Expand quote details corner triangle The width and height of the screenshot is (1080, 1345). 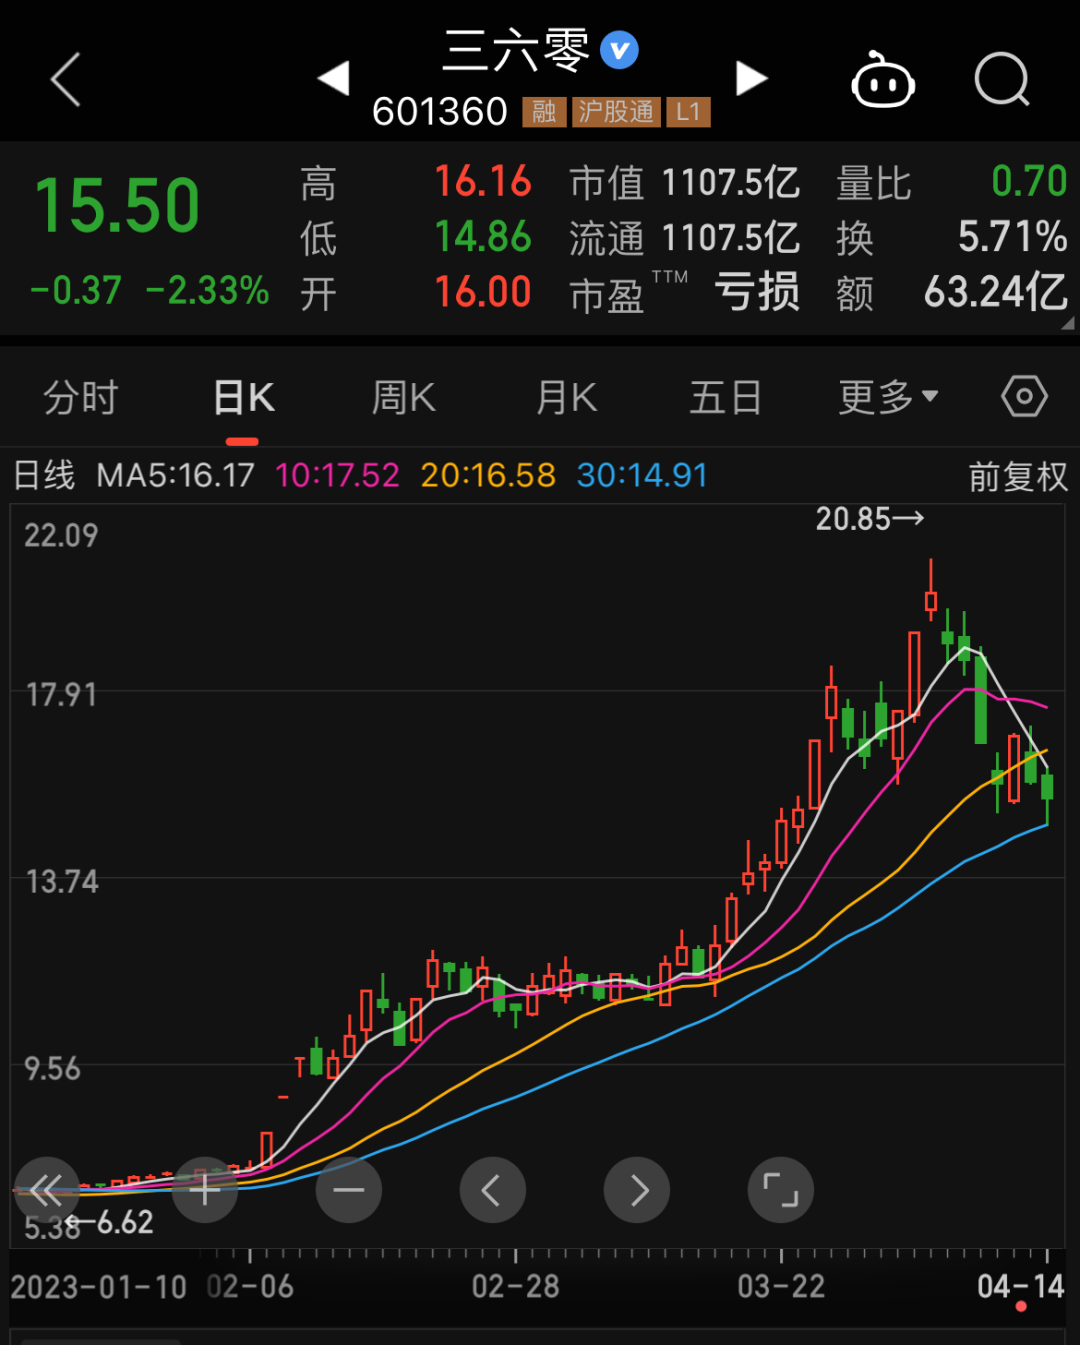pyautogui.click(x=1068, y=323)
